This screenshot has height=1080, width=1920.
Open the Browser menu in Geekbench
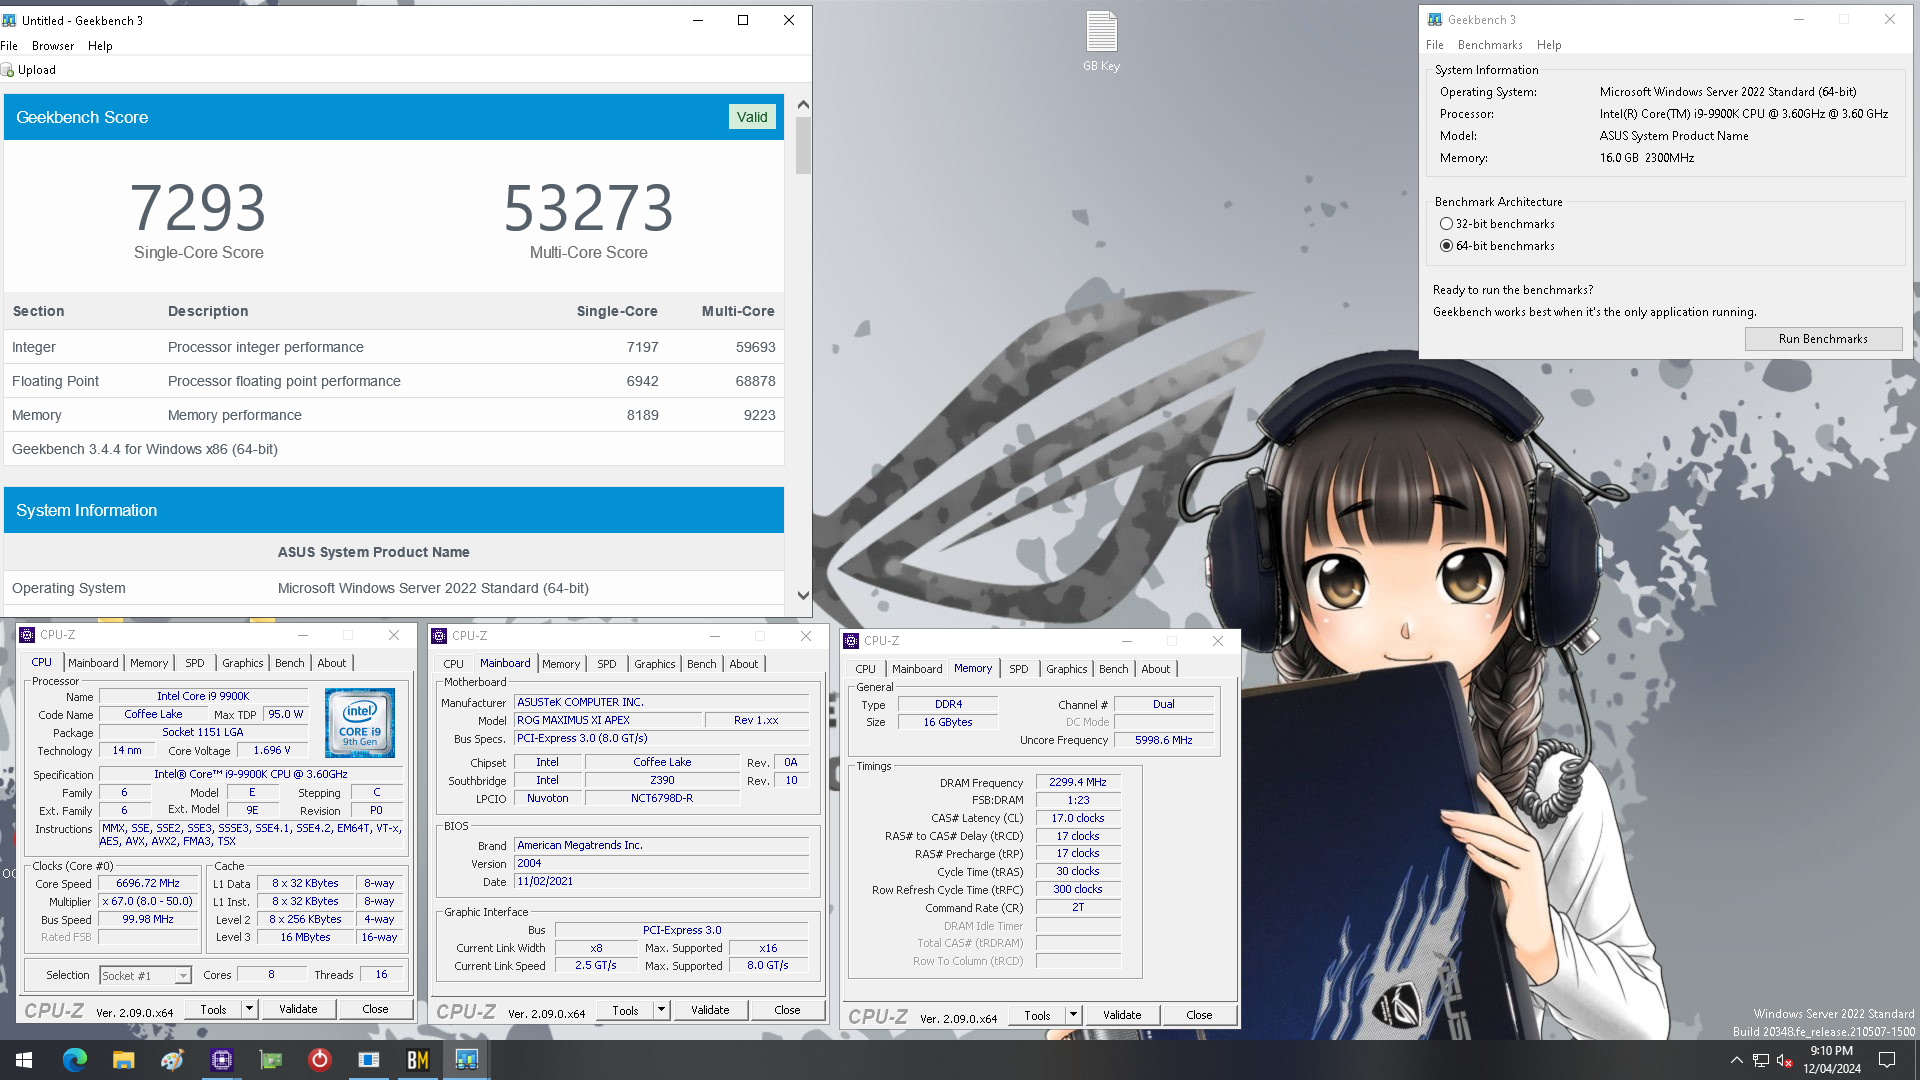(53, 46)
